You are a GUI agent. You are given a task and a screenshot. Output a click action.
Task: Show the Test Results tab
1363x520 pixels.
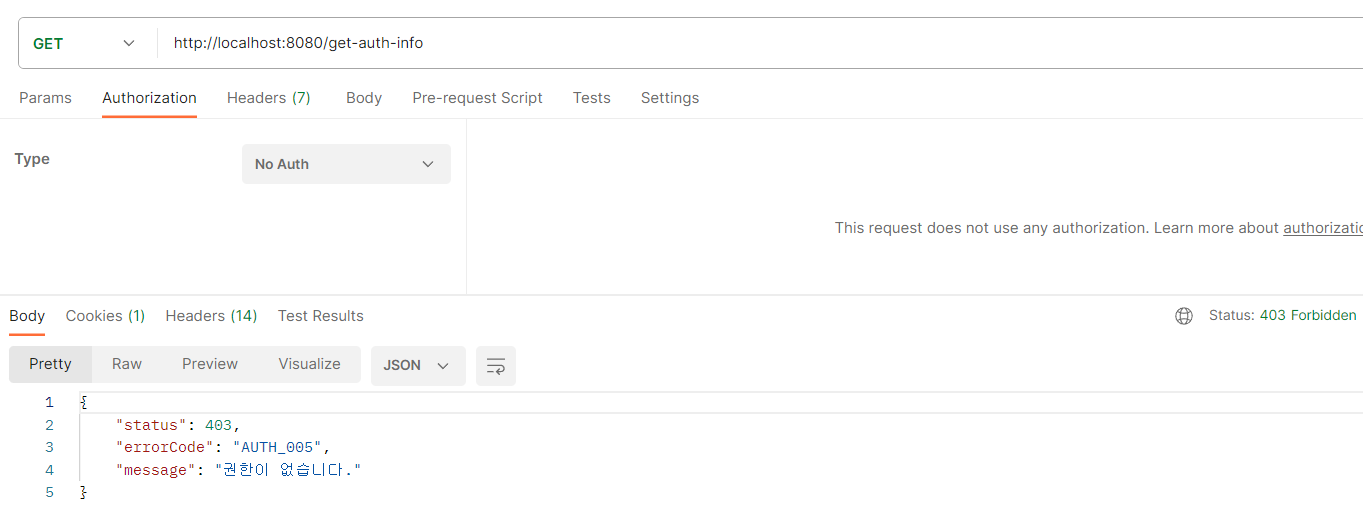click(x=320, y=316)
